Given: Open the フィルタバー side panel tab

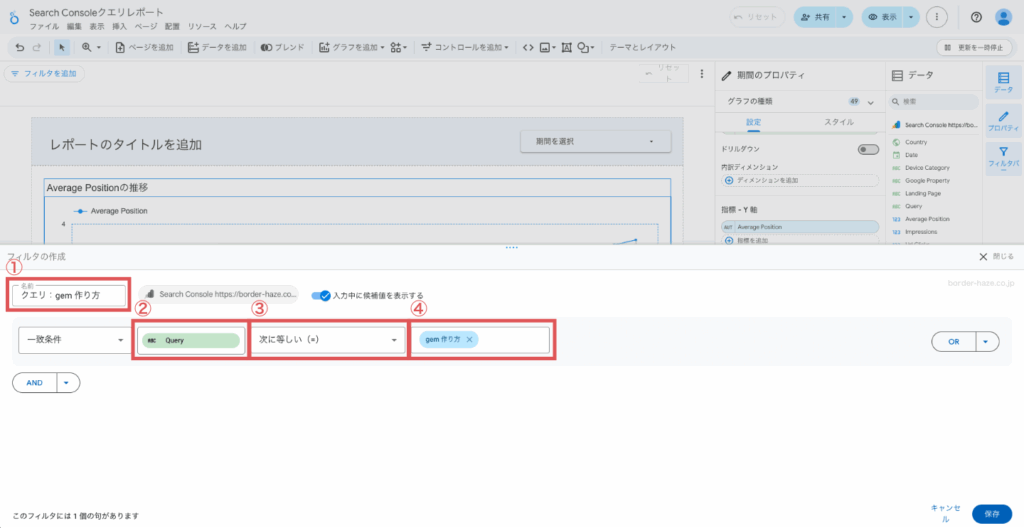Looking at the screenshot, I should [1003, 158].
